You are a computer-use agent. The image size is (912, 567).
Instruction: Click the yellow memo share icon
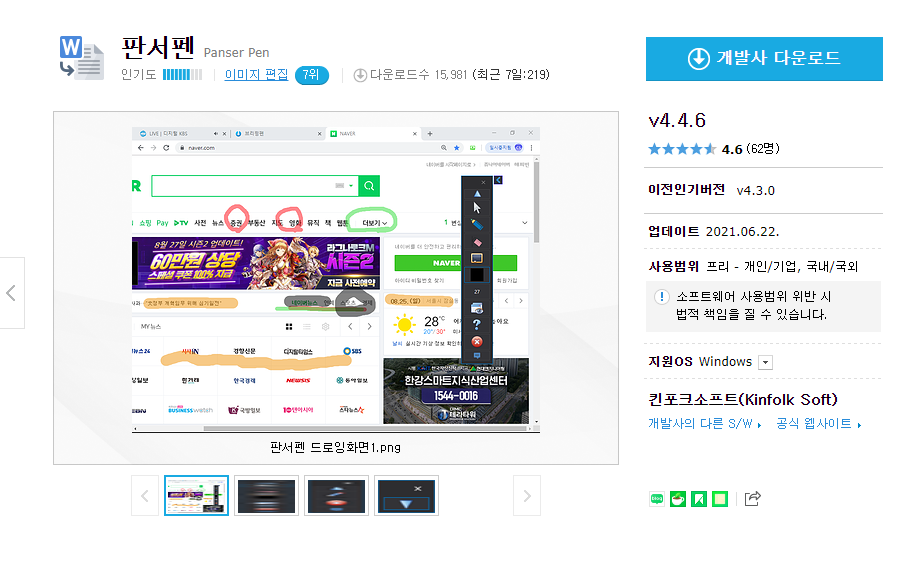719,498
